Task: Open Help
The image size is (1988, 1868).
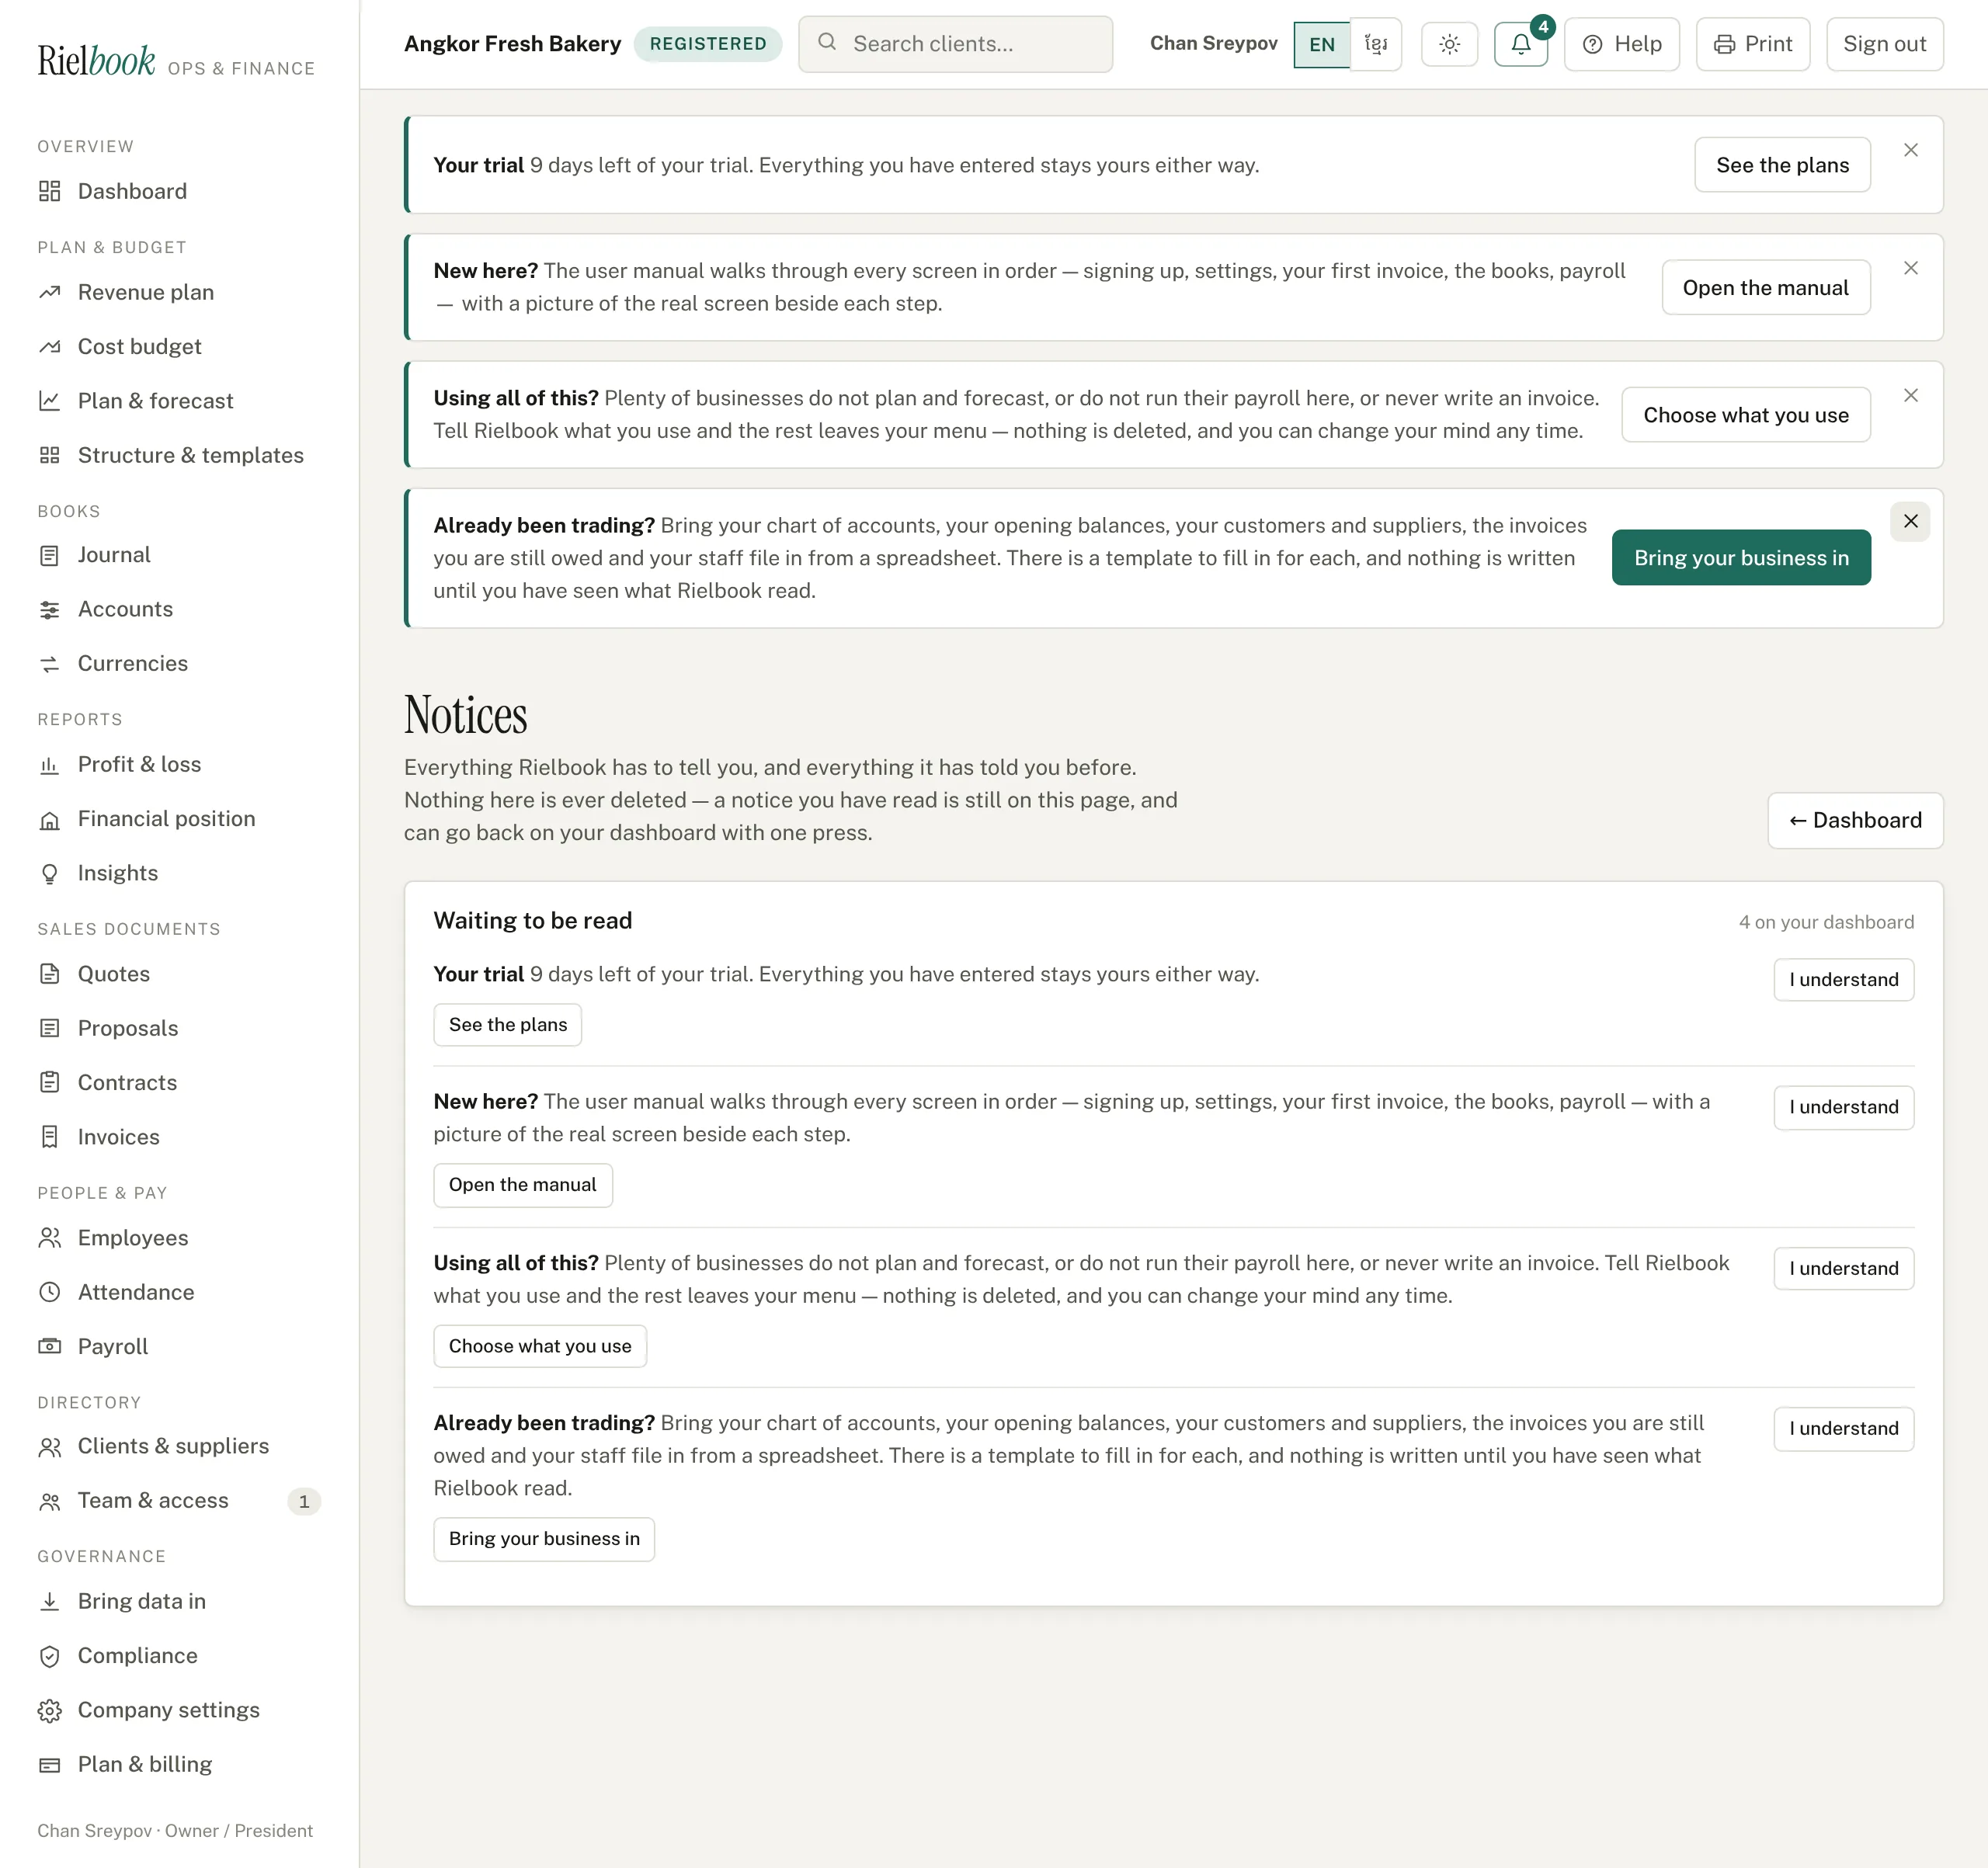Action: coord(1621,44)
